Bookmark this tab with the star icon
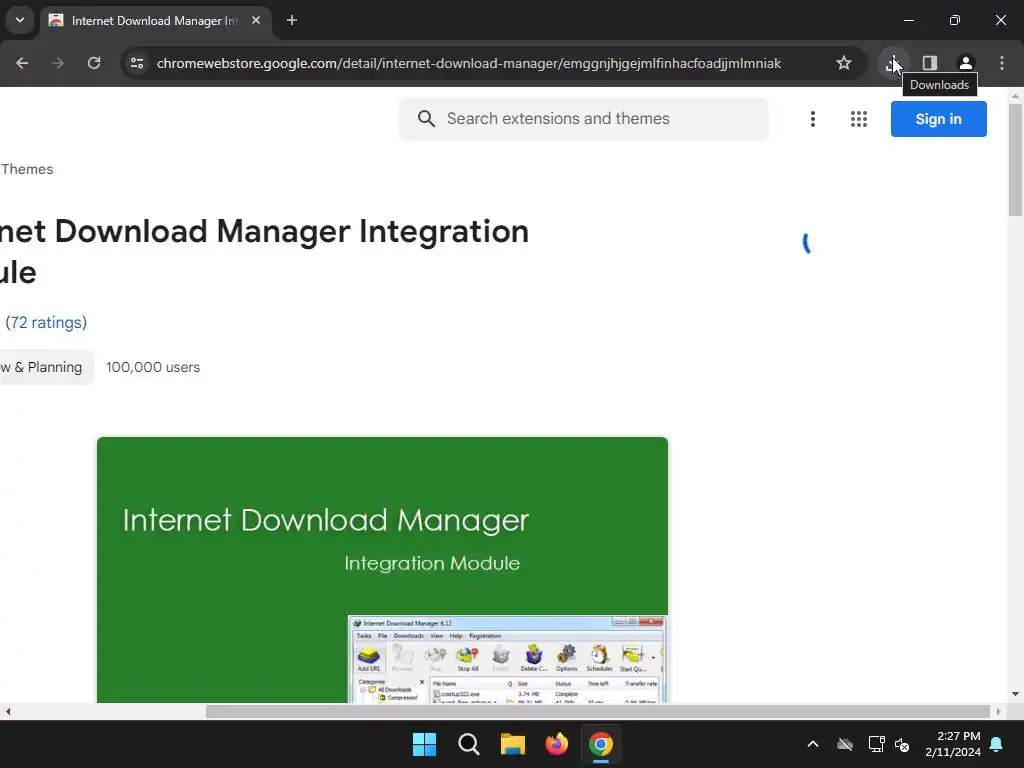The width and height of the screenshot is (1024, 768). point(844,63)
